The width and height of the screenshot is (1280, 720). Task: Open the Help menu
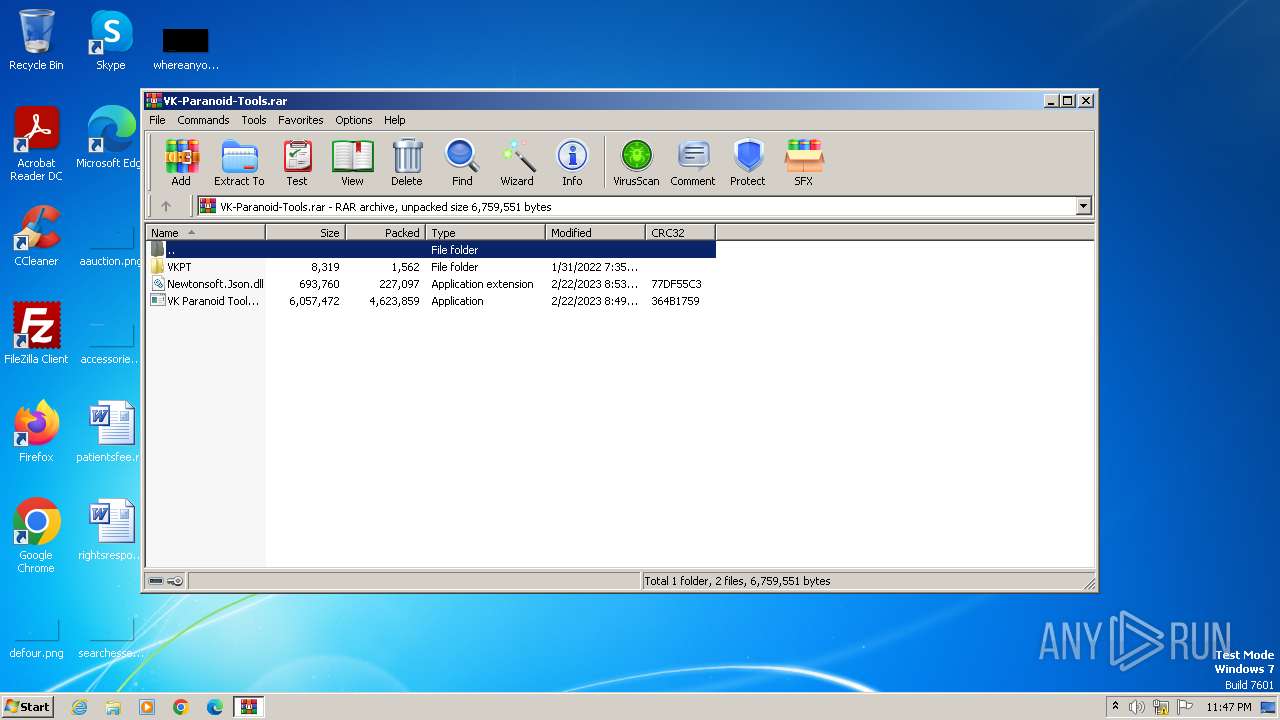(395, 120)
